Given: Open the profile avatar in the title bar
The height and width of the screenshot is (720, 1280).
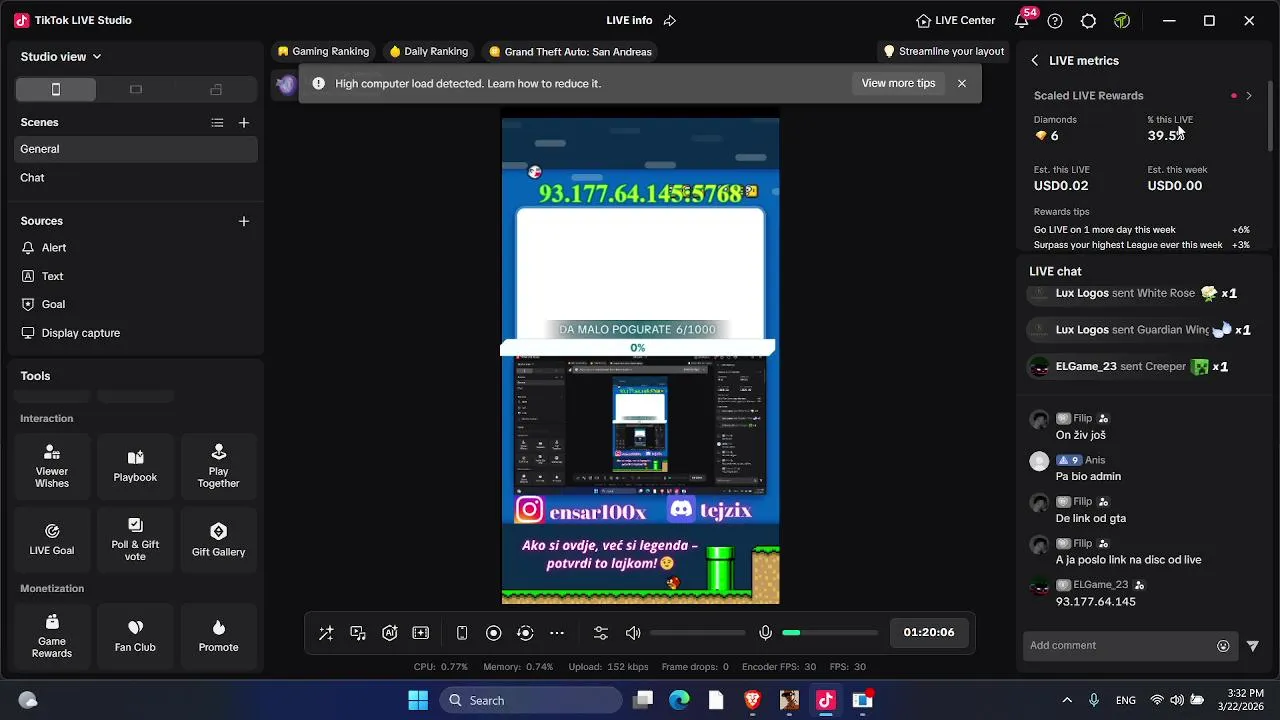Looking at the screenshot, I should coord(1122,20).
